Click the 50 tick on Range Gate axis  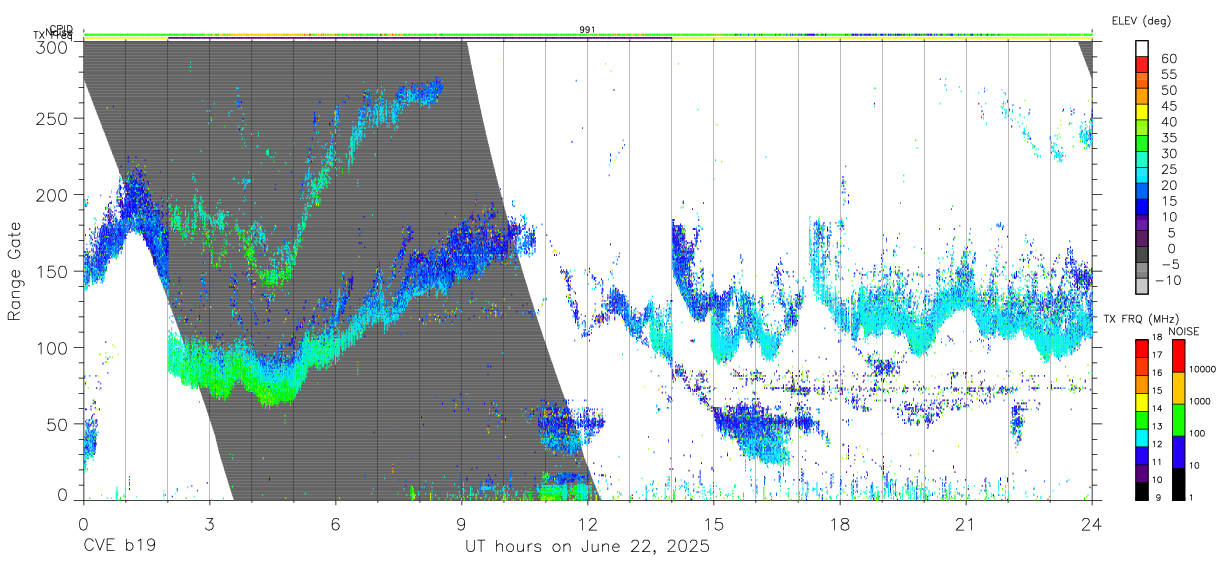58,424
